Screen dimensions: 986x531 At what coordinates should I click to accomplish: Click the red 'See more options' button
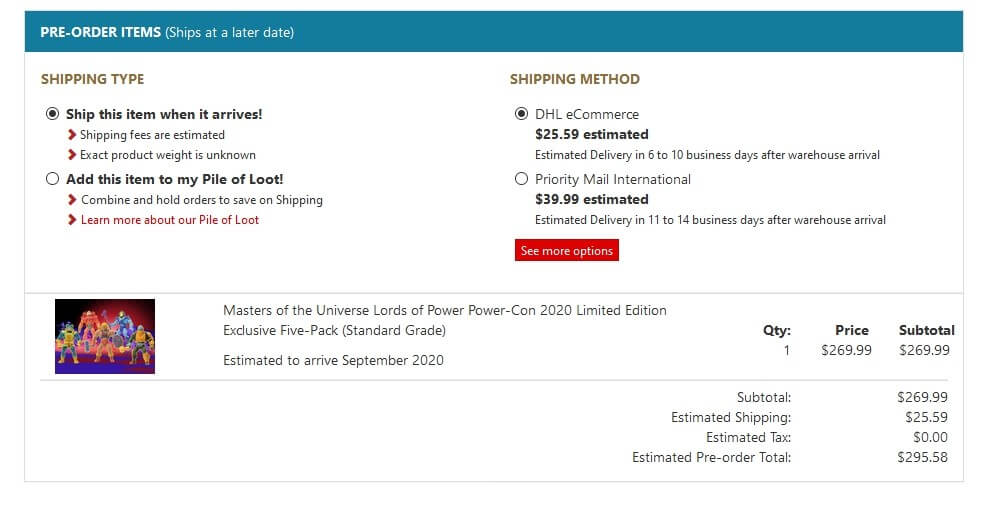click(567, 250)
